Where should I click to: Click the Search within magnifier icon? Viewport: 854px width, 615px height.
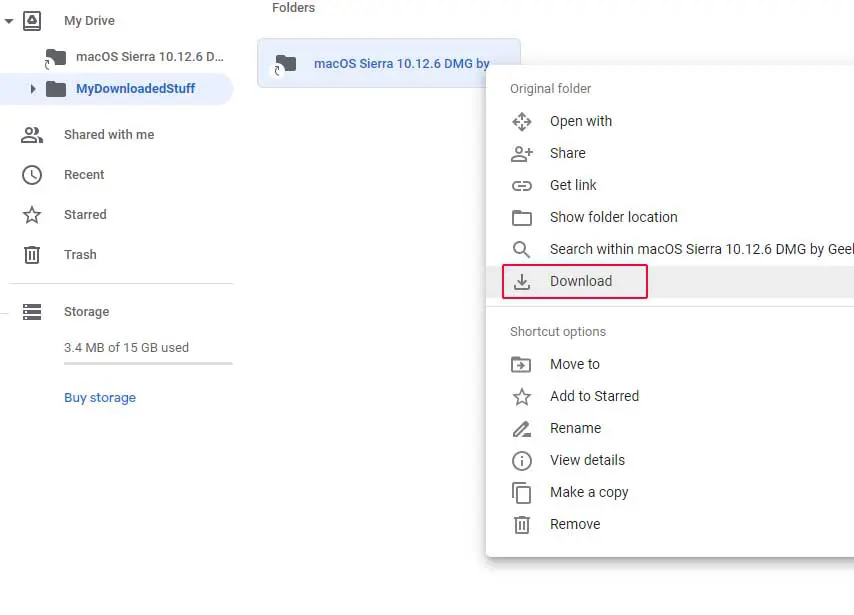(521, 249)
